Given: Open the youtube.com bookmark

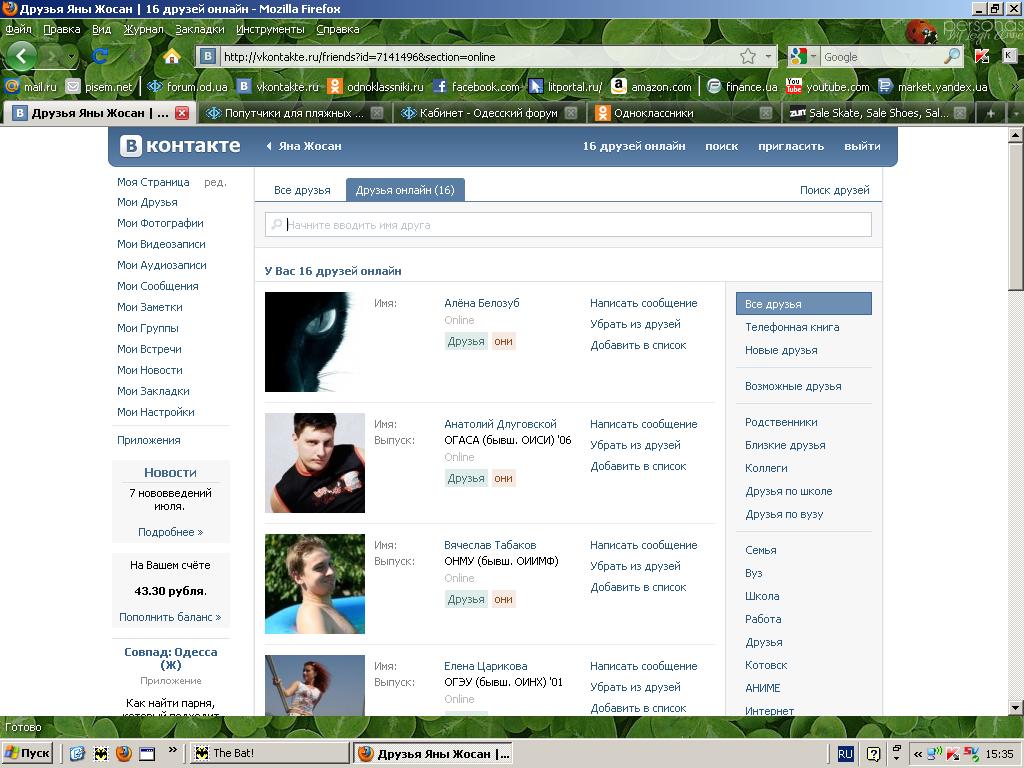Looking at the screenshot, I should [x=828, y=86].
